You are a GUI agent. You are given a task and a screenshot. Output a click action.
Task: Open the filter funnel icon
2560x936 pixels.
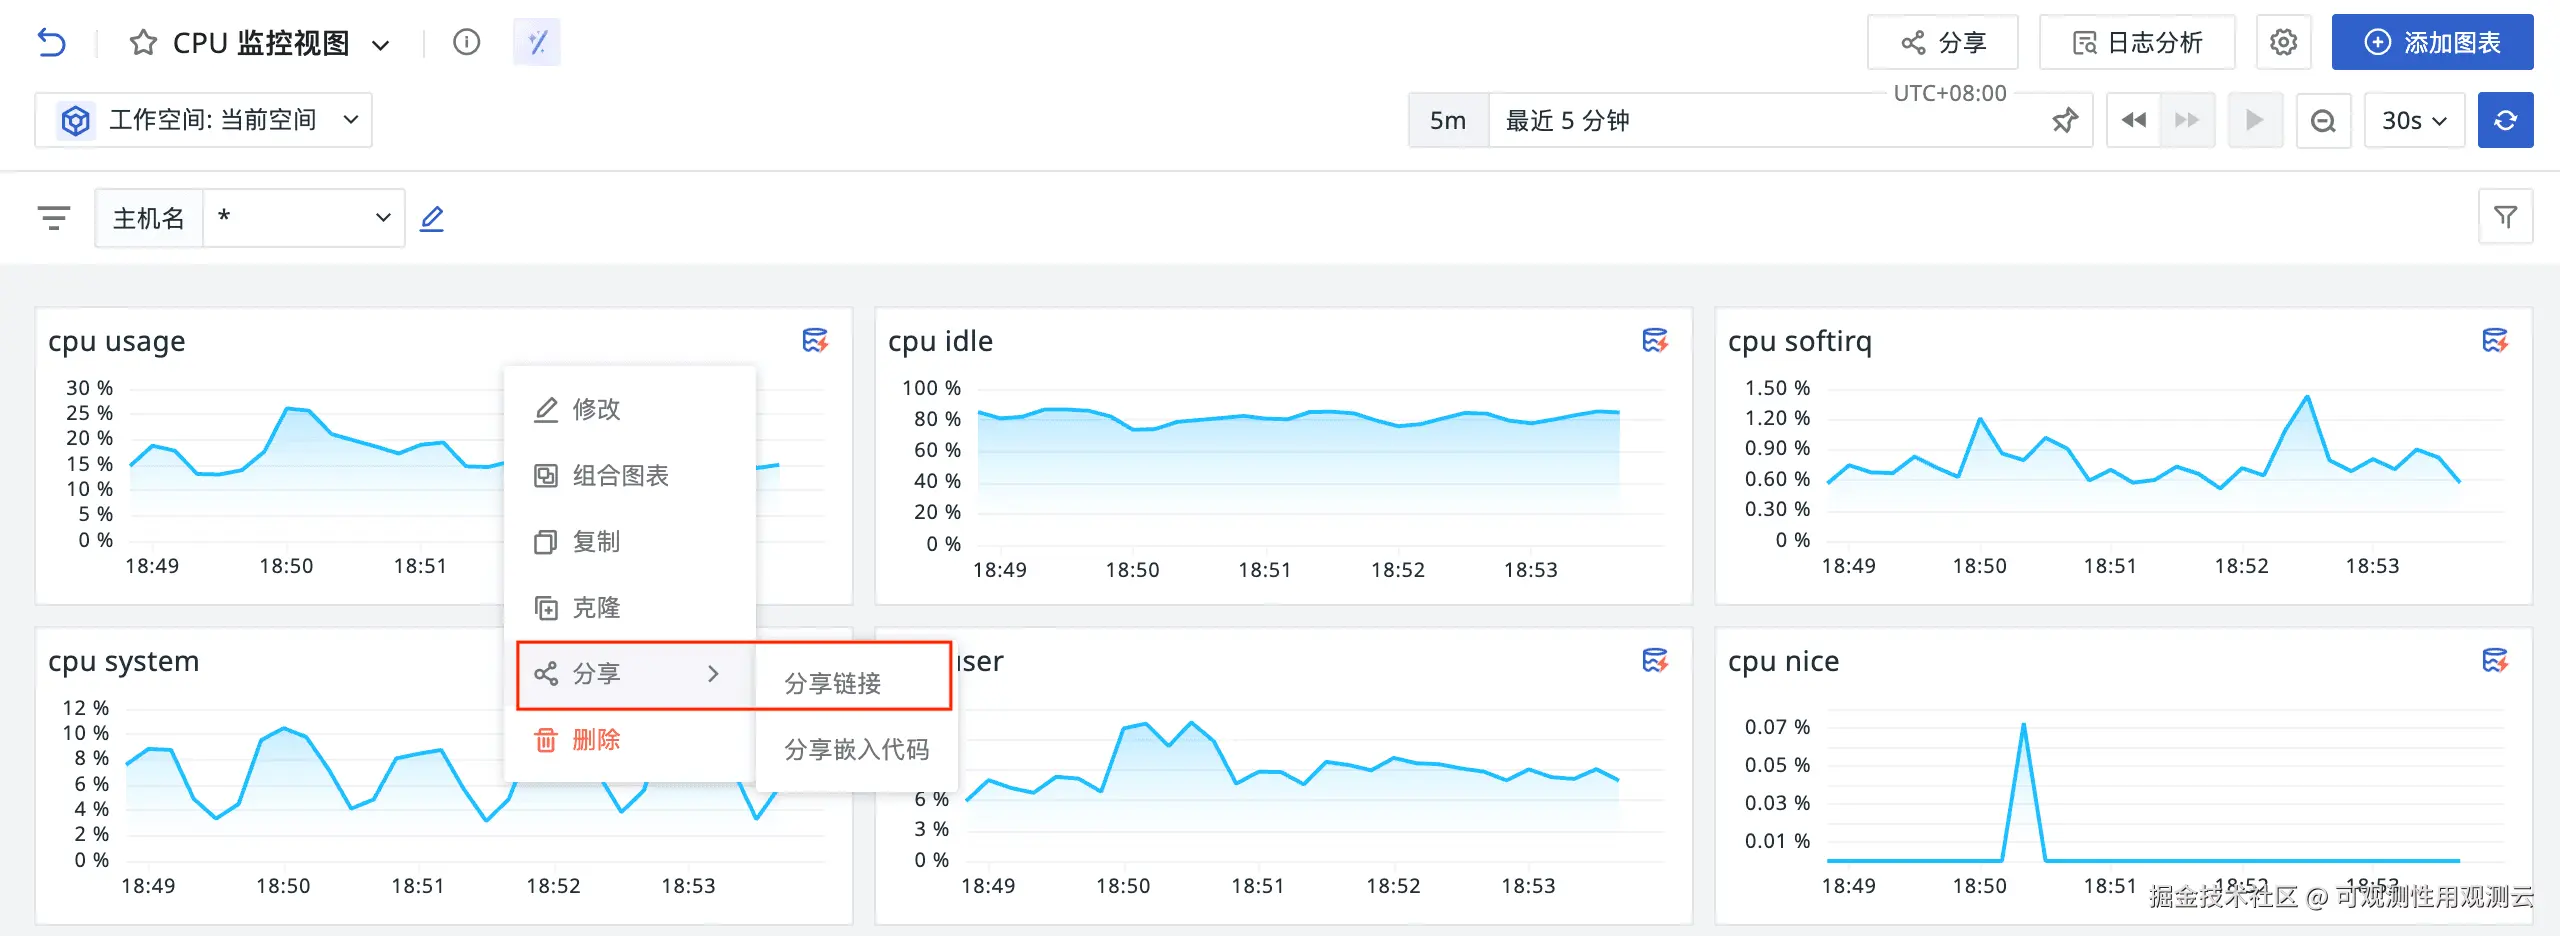(x=2505, y=217)
